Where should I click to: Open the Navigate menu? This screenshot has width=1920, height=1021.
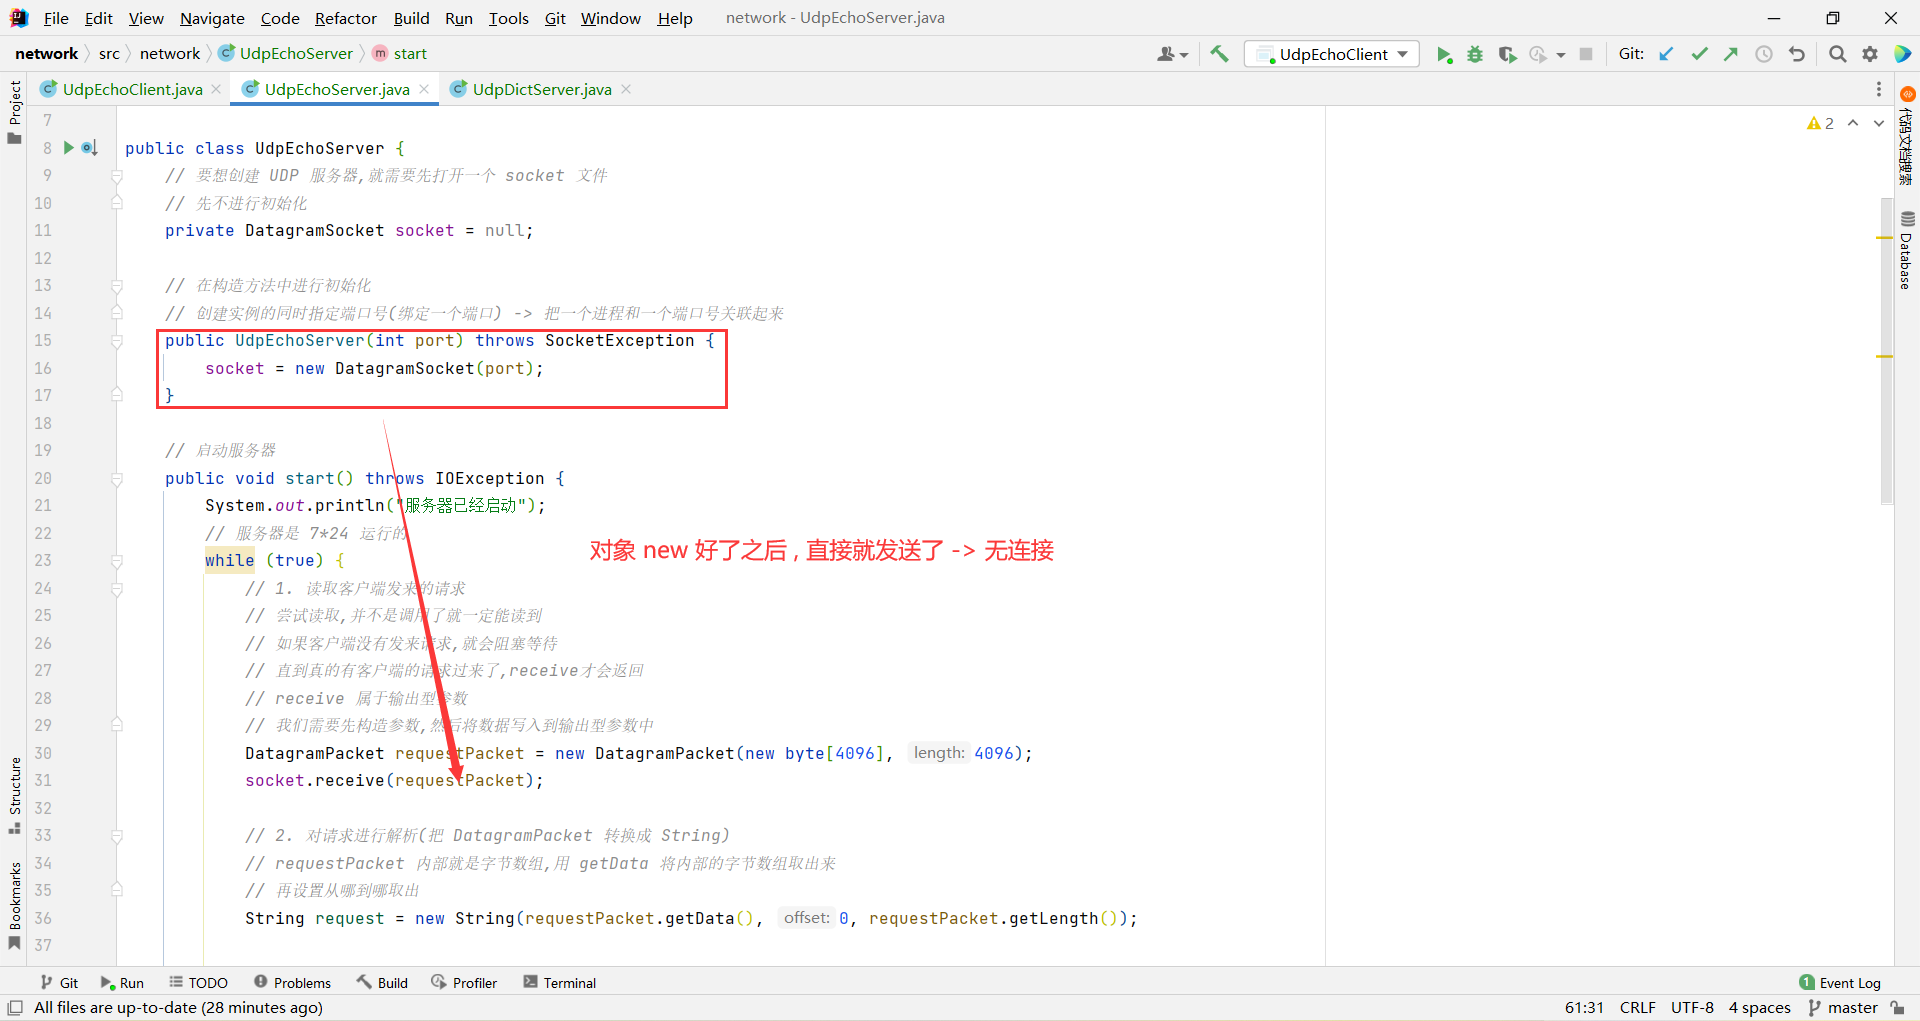pyautogui.click(x=212, y=18)
